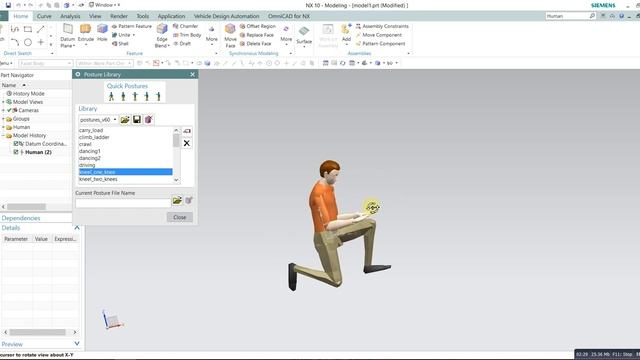Click the Current Posture File Name field
This screenshot has height=360, width=640.
click(122, 202)
